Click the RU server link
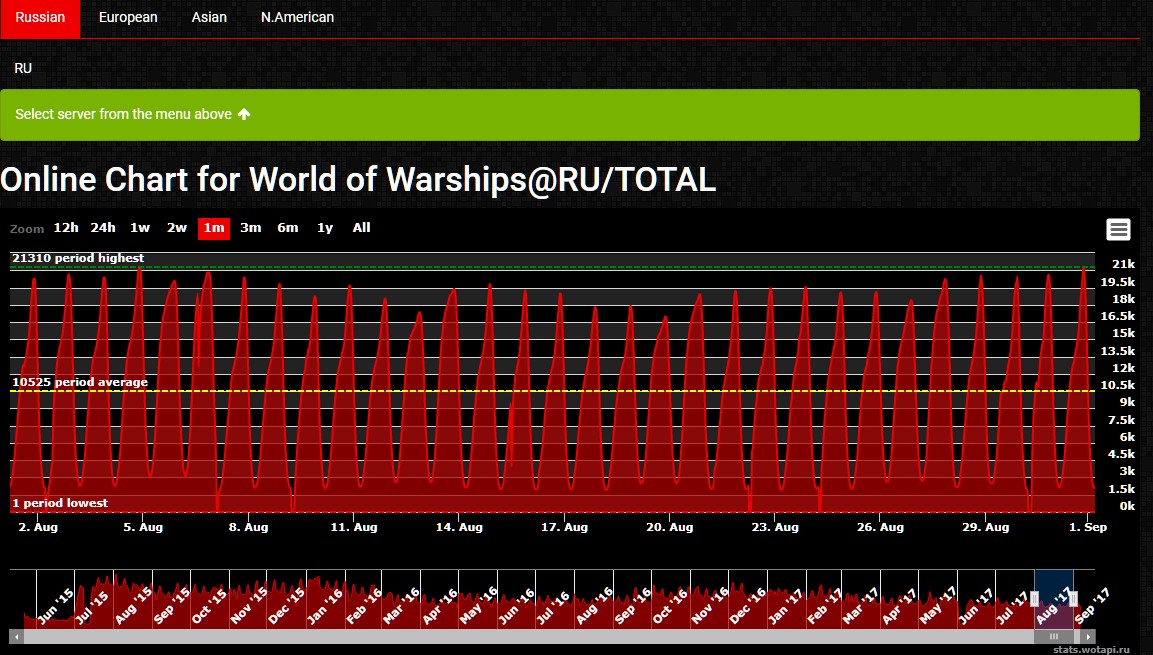The height and width of the screenshot is (655, 1153). (23, 68)
